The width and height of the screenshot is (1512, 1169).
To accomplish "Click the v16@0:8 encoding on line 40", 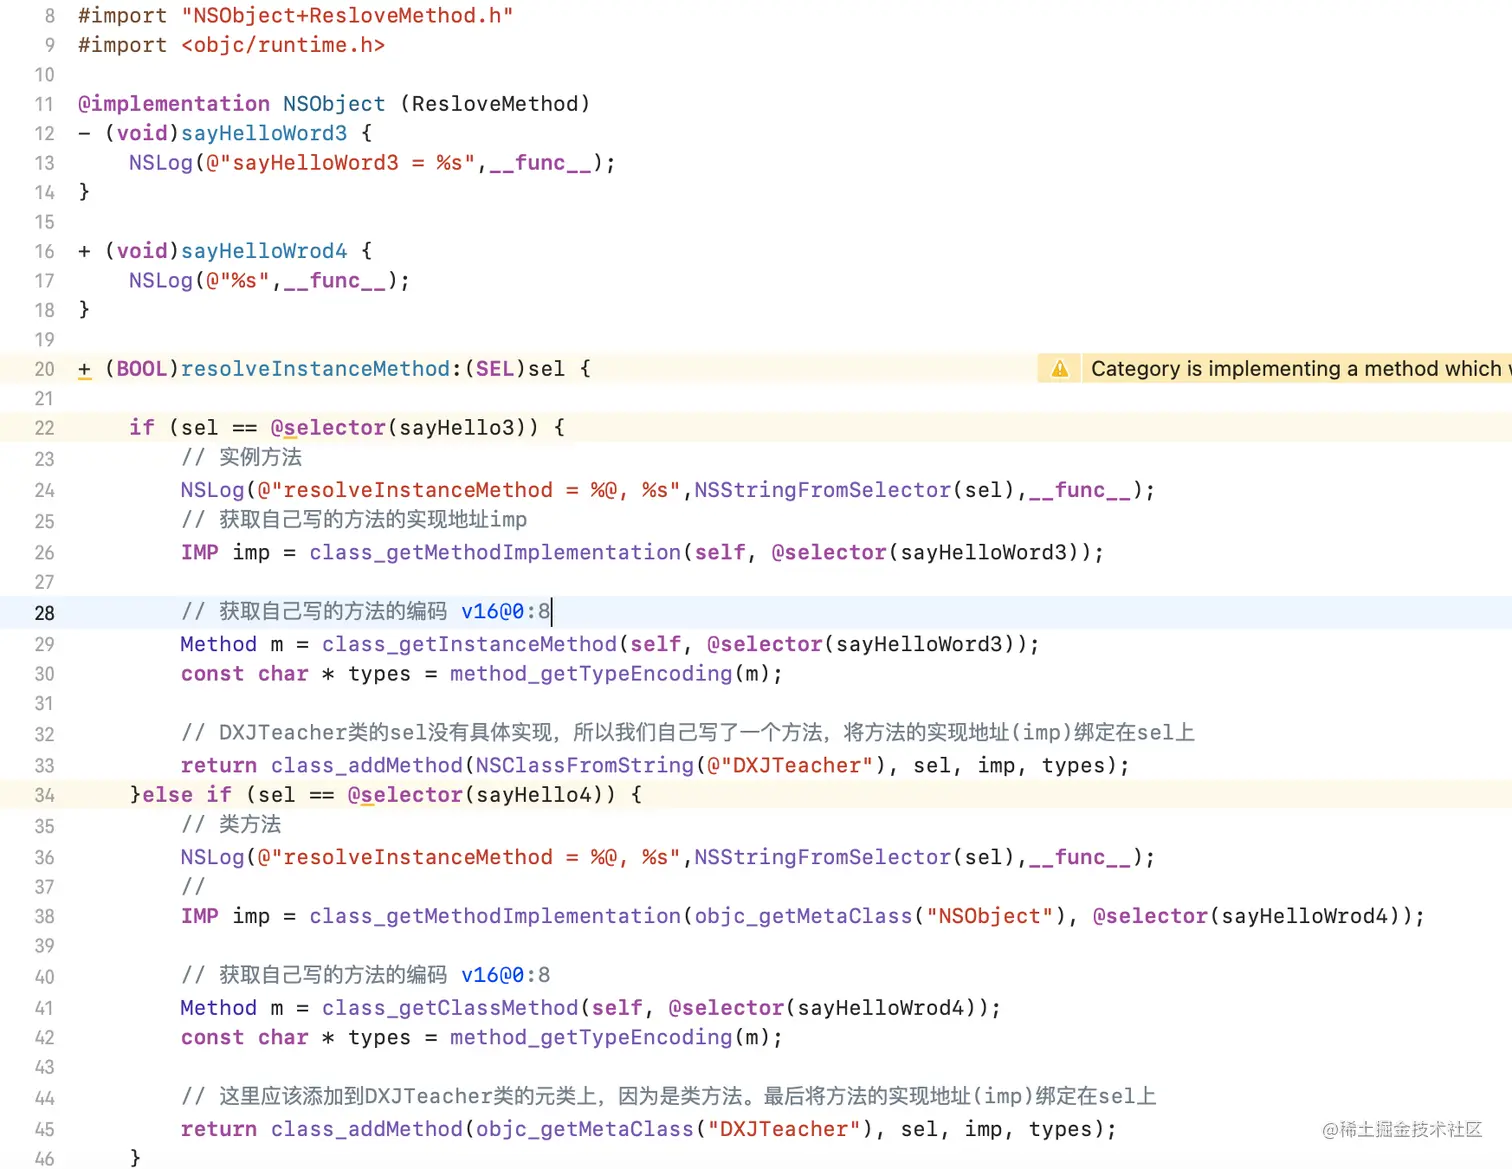I will (505, 975).
